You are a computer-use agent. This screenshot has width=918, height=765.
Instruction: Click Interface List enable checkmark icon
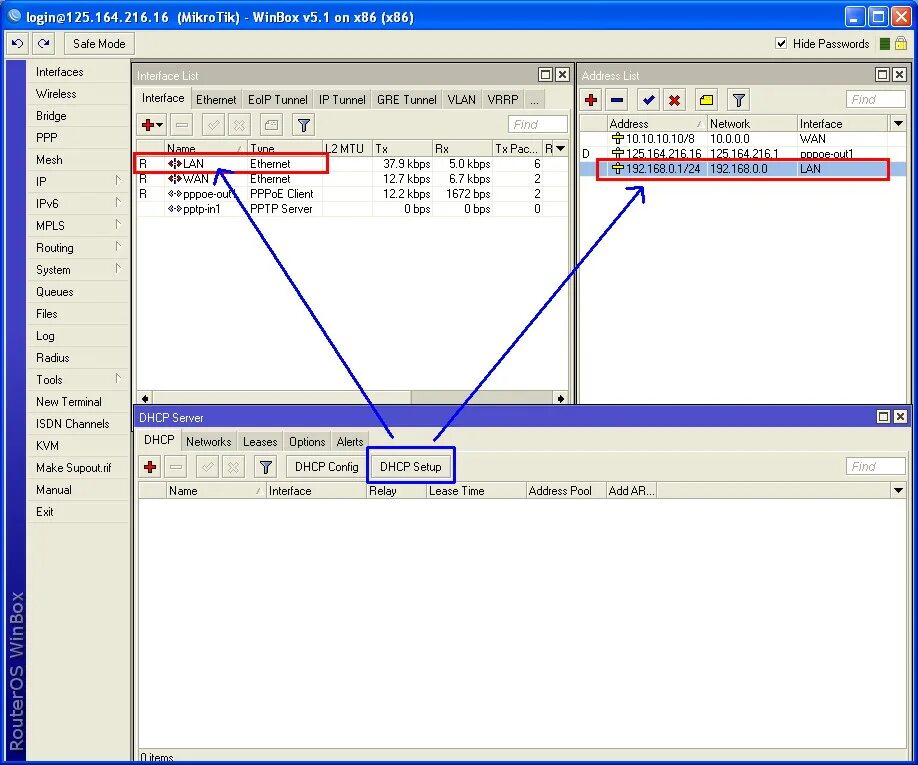tap(213, 125)
